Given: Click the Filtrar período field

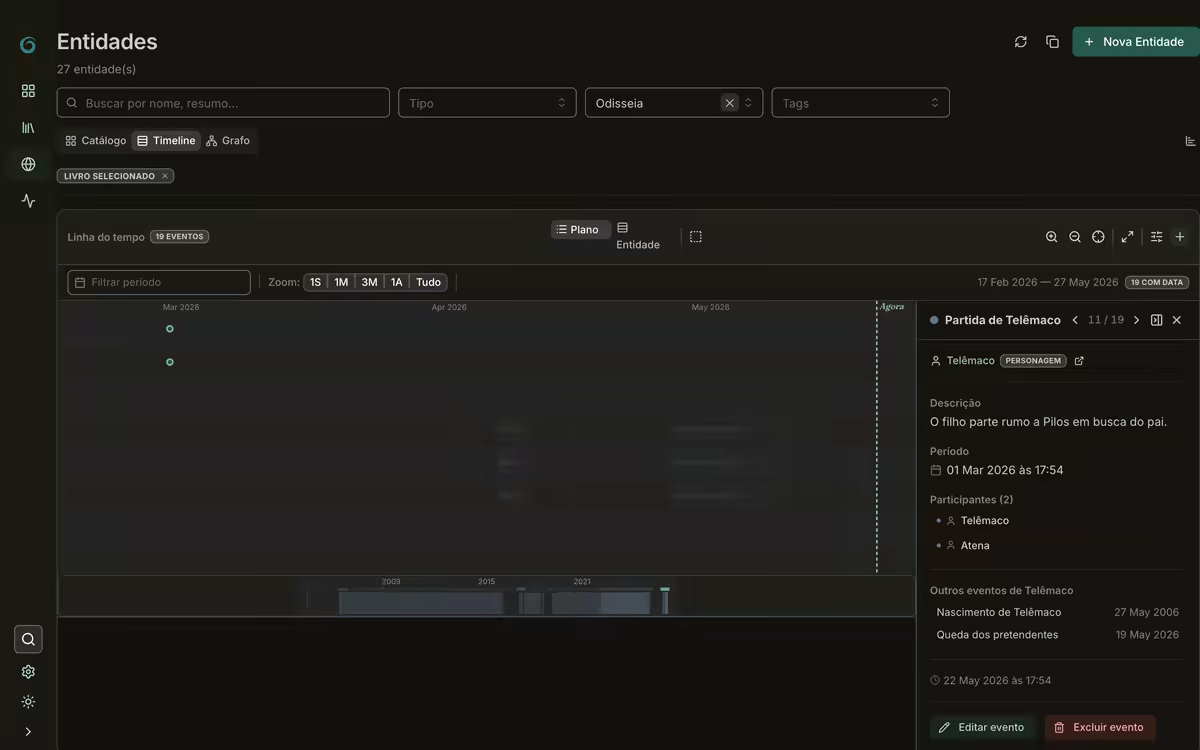Looking at the screenshot, I should [x=159, y=282].
